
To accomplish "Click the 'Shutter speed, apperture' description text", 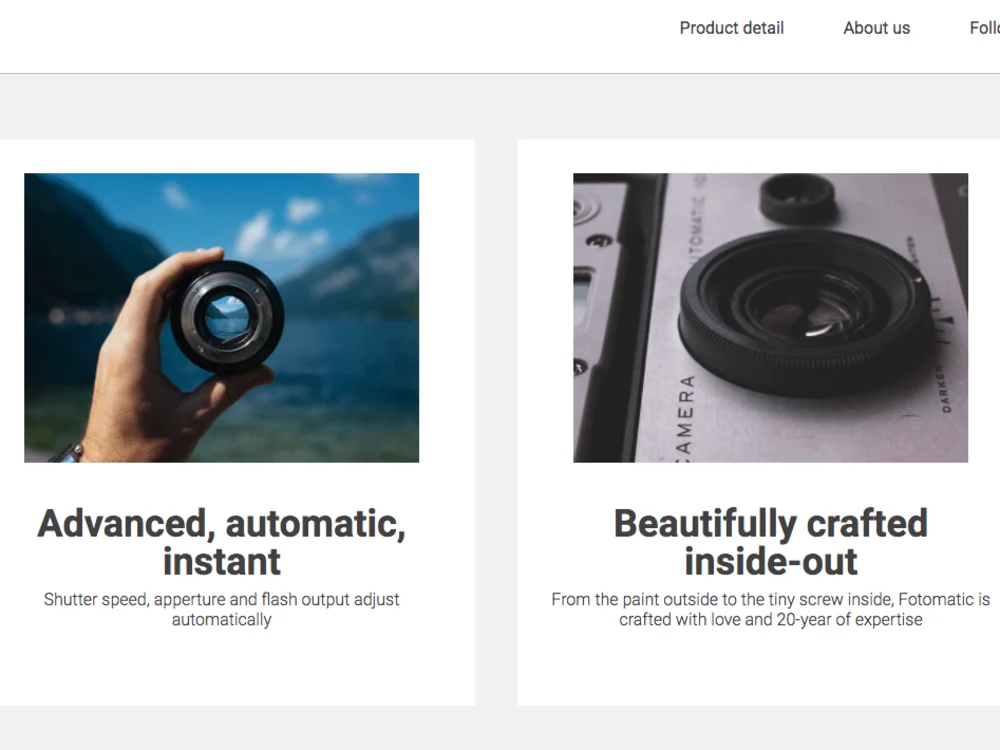I will coord(221,609).
